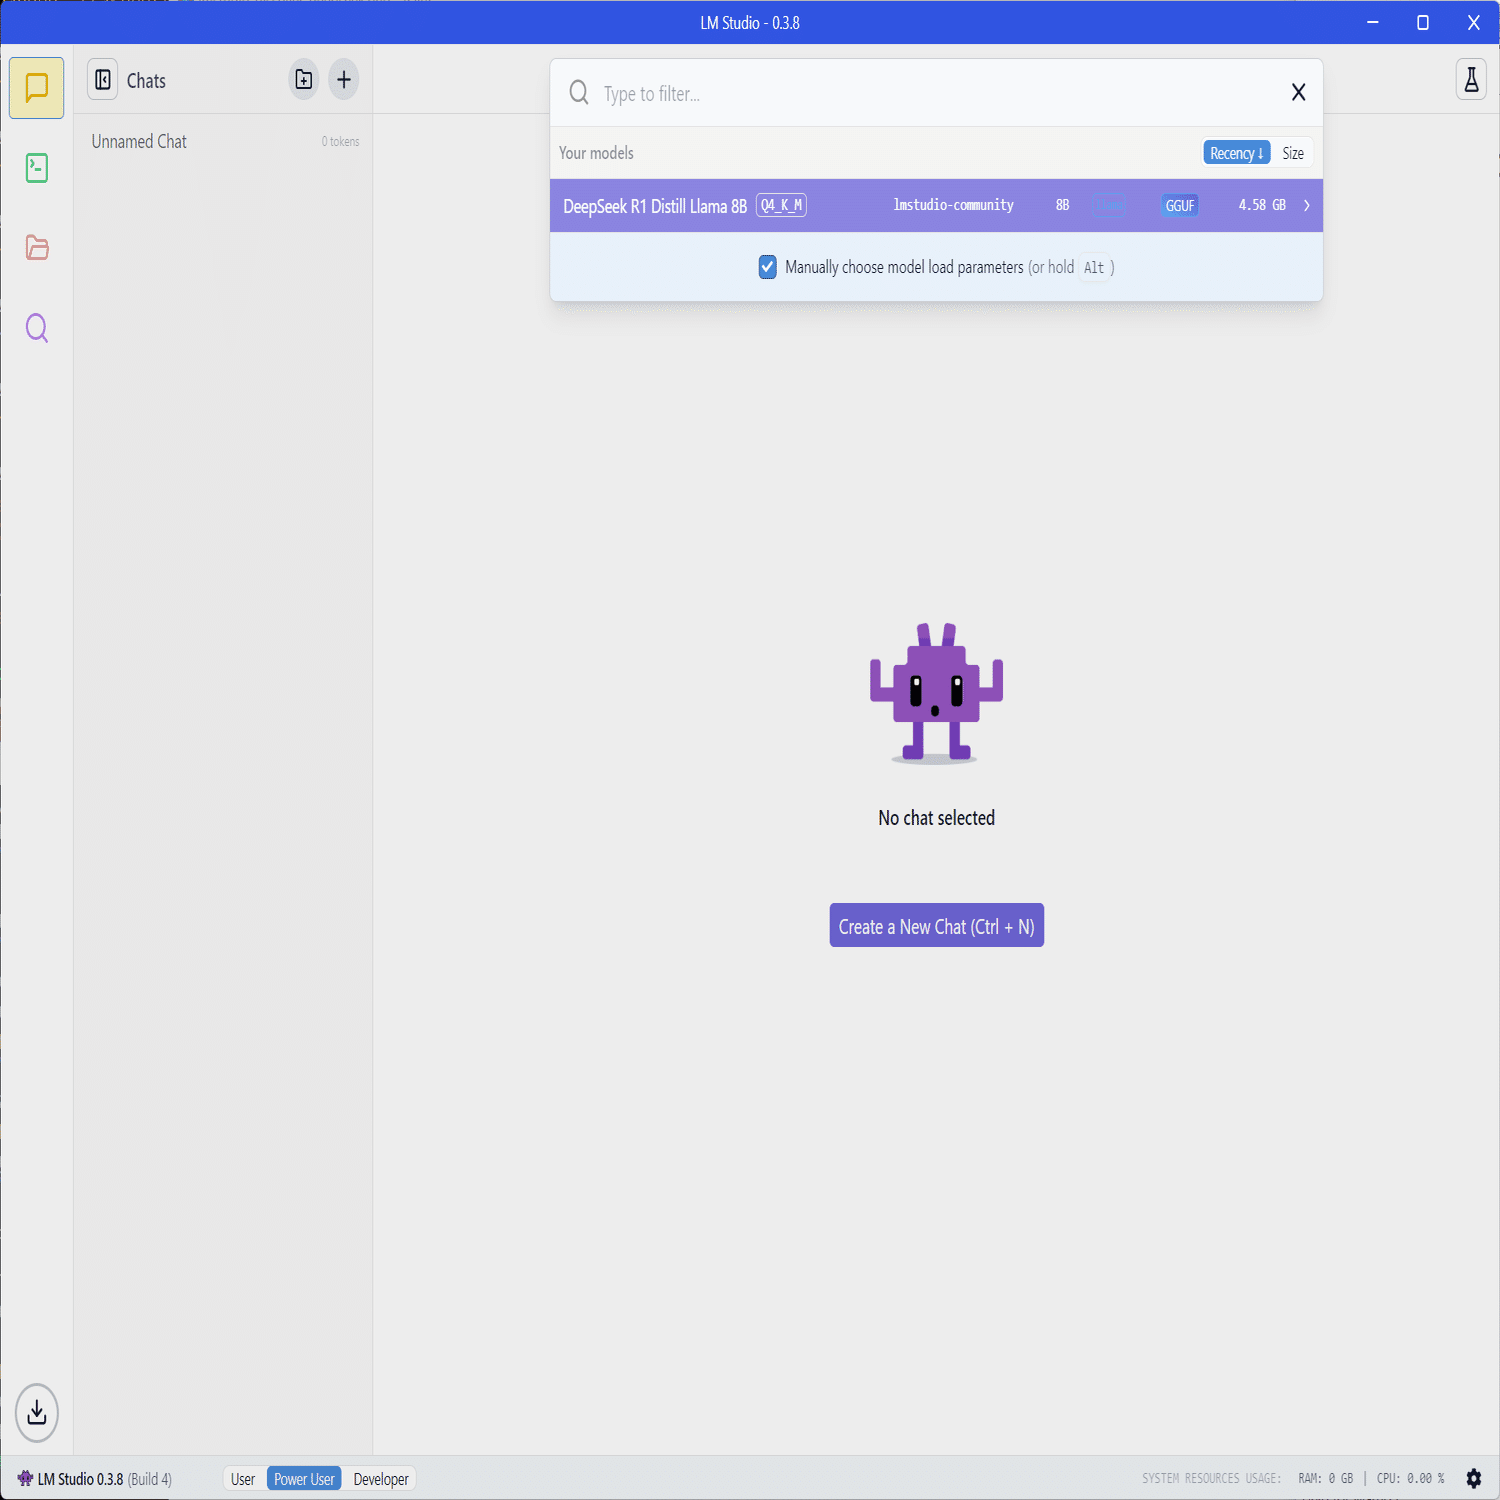
Task: Expand DeepSeek R1 model row chevron
Action: pos(1306,206)
